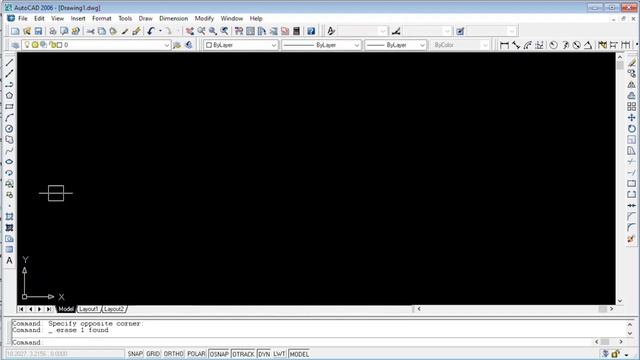This screenshot has height=360, width=640.
Task: Click the Text Style icon
Action: pos(331,31)
